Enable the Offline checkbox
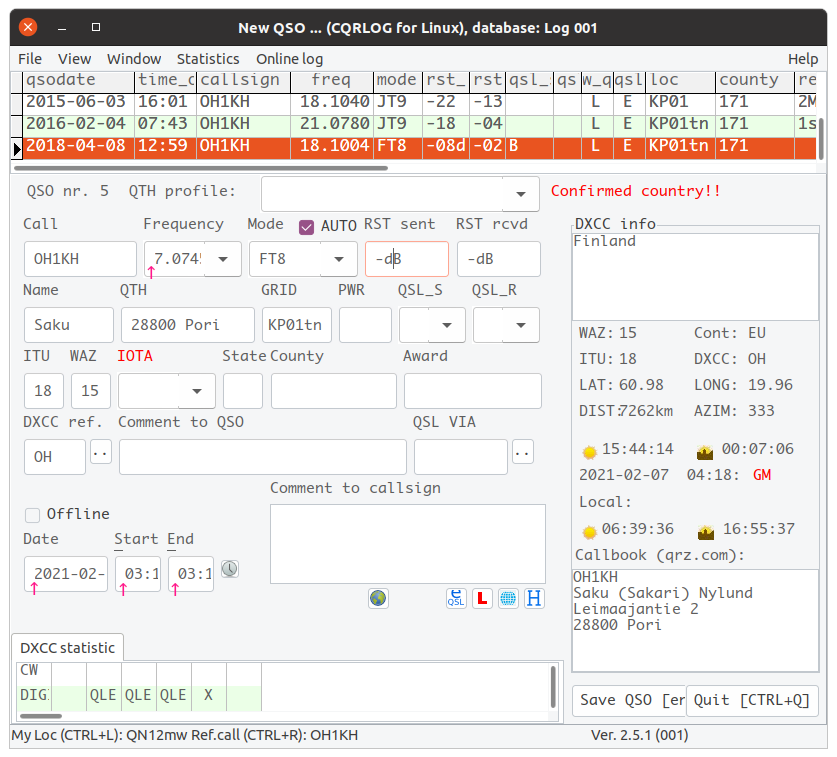 (x=33, y=515)
